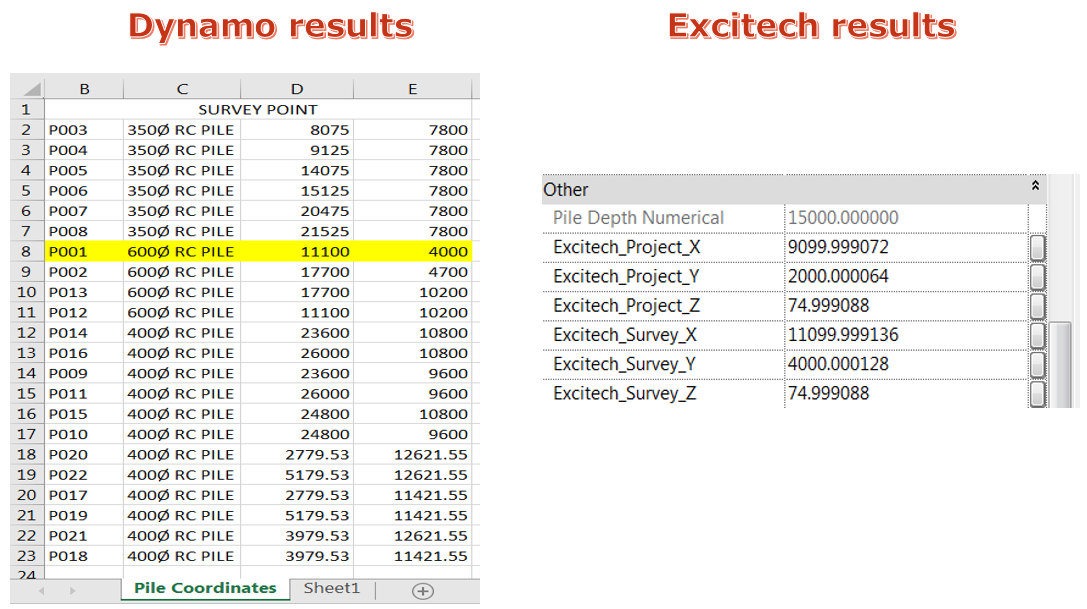Click the Excitech_Survey_Z value field

(906, 393)
